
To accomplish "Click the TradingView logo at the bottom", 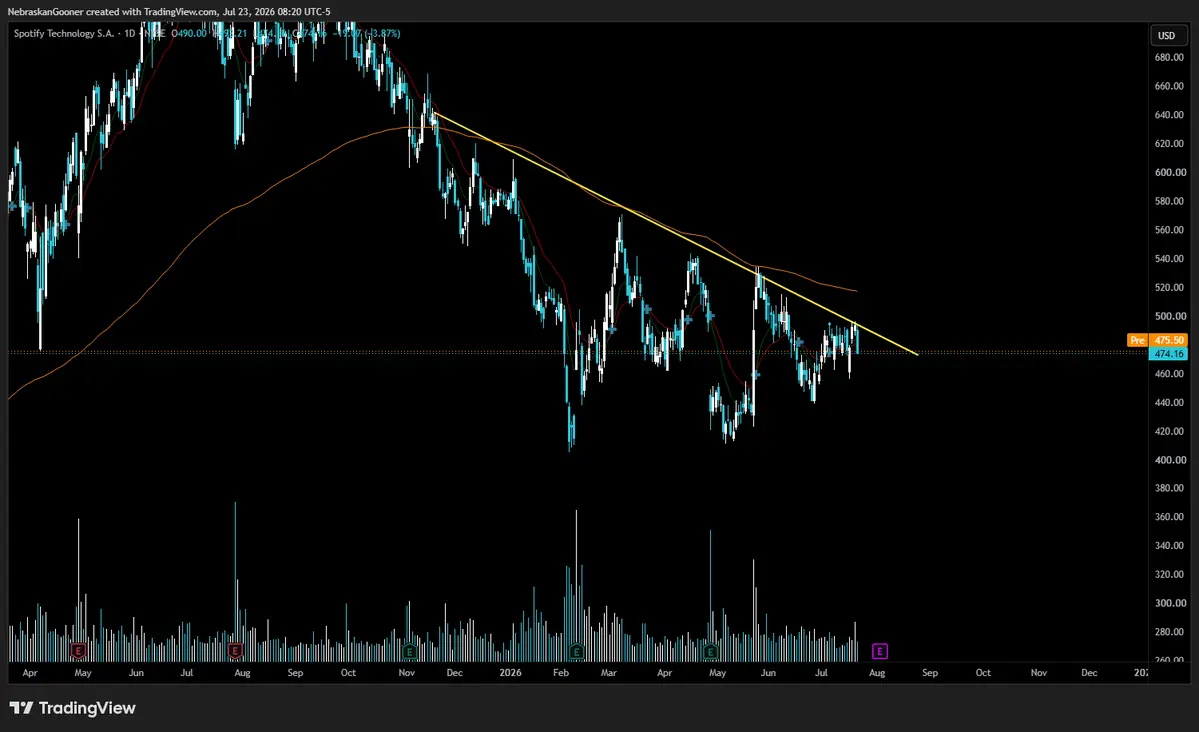I will (x=73, y=708).
